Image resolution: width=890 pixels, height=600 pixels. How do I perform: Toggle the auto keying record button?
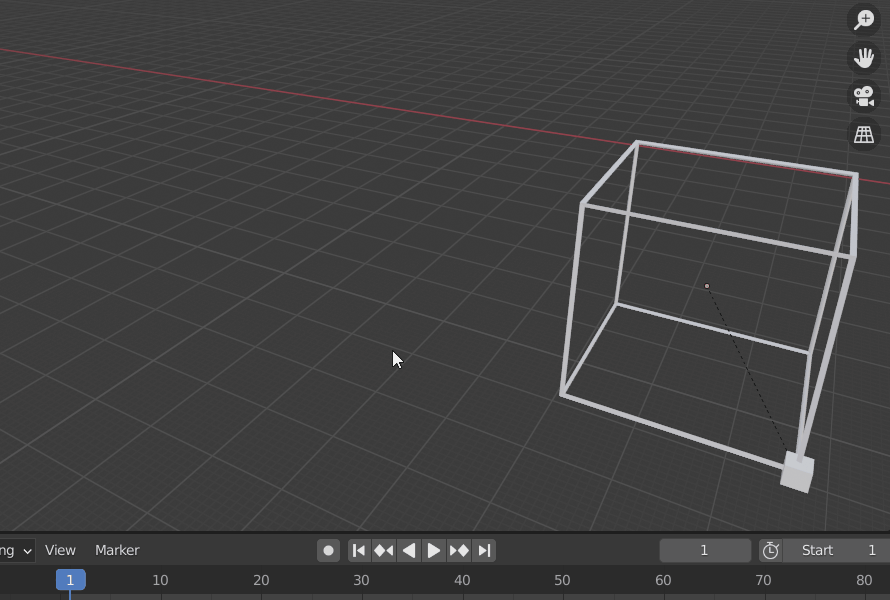[328, 551]
